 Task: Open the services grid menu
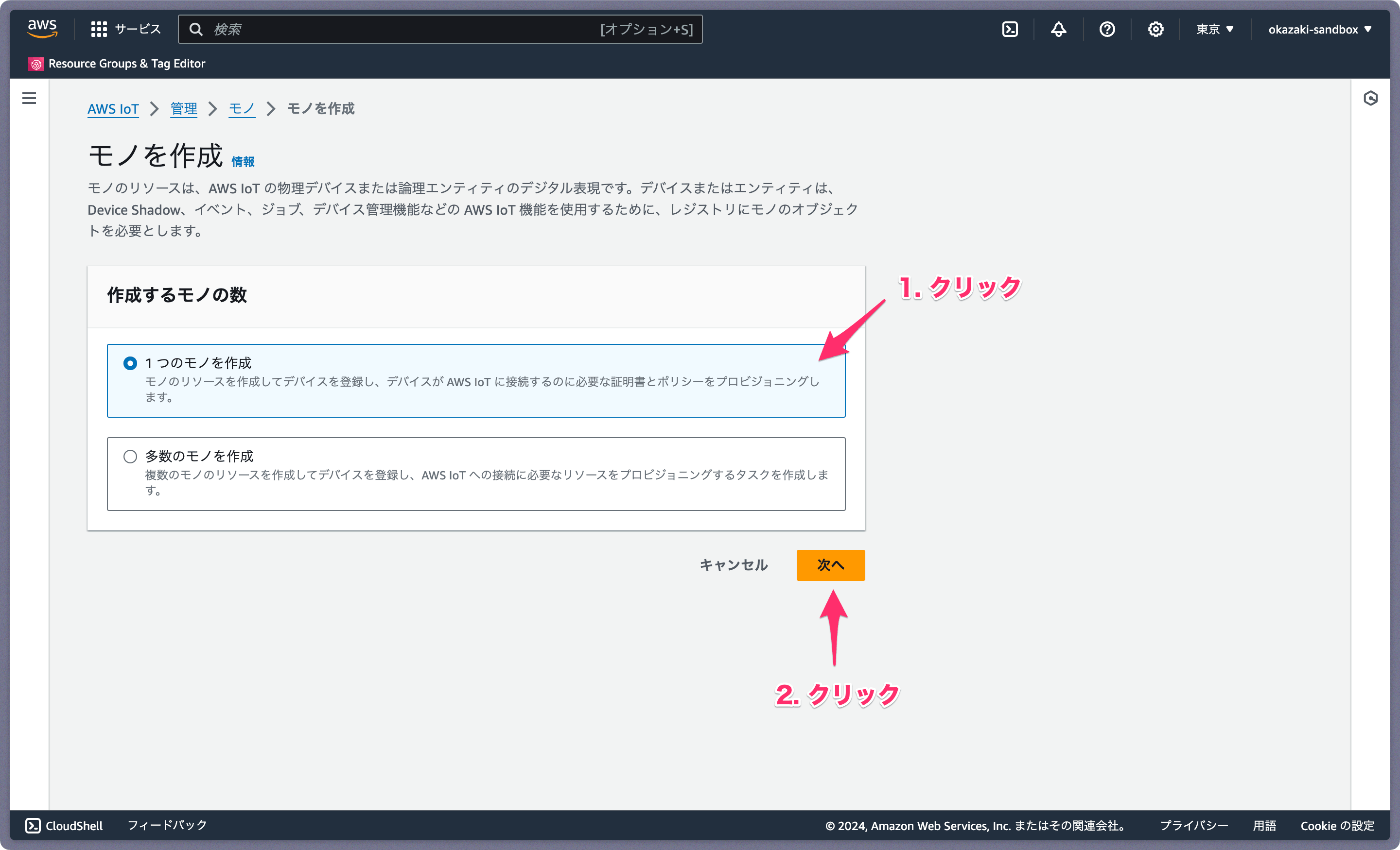click(99, 29)
